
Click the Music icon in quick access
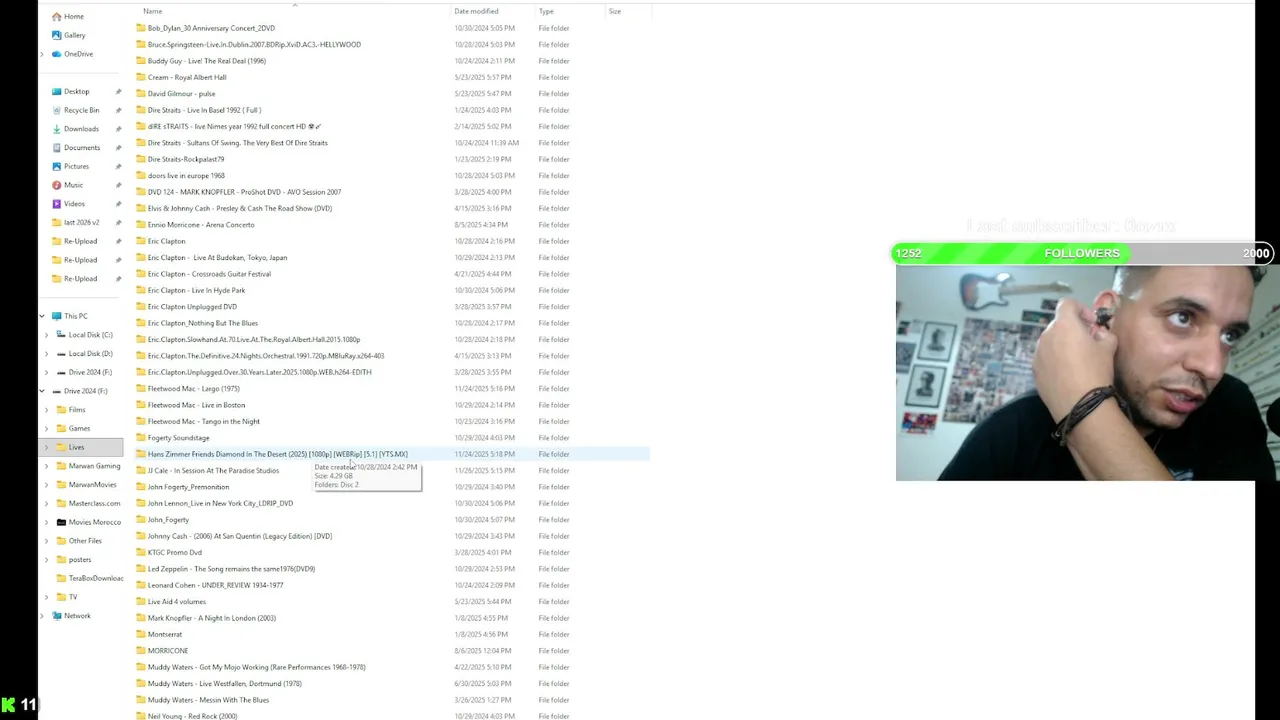coord(57,185)
